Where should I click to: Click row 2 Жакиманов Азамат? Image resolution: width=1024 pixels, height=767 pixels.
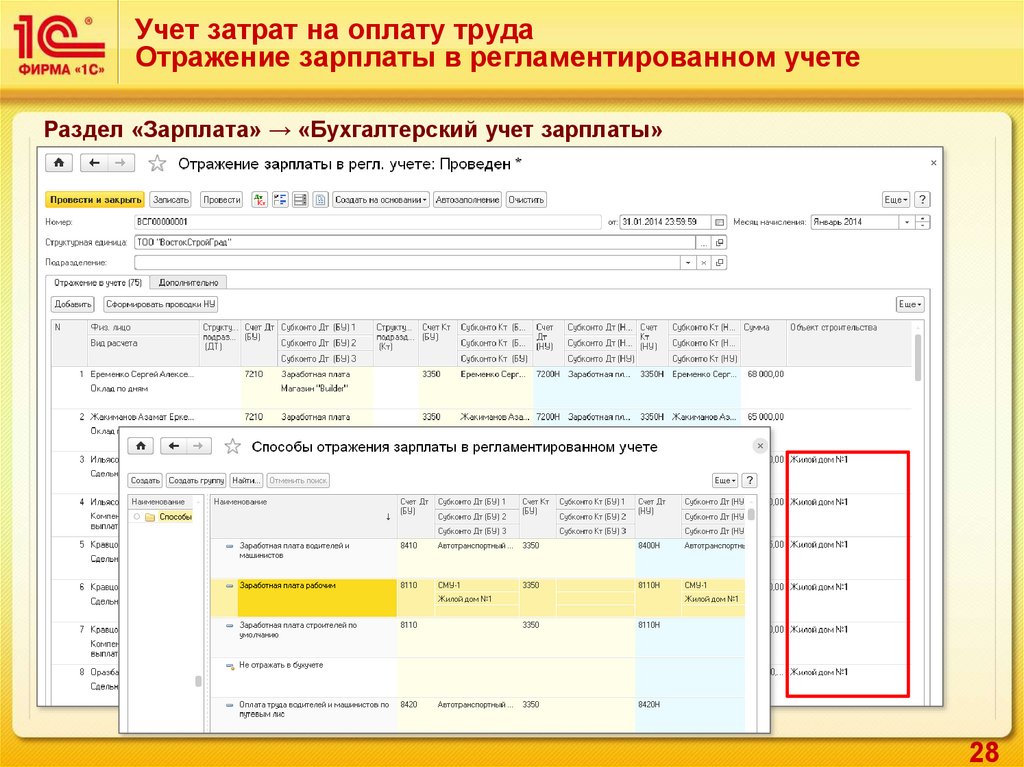[x=482, y=418]
